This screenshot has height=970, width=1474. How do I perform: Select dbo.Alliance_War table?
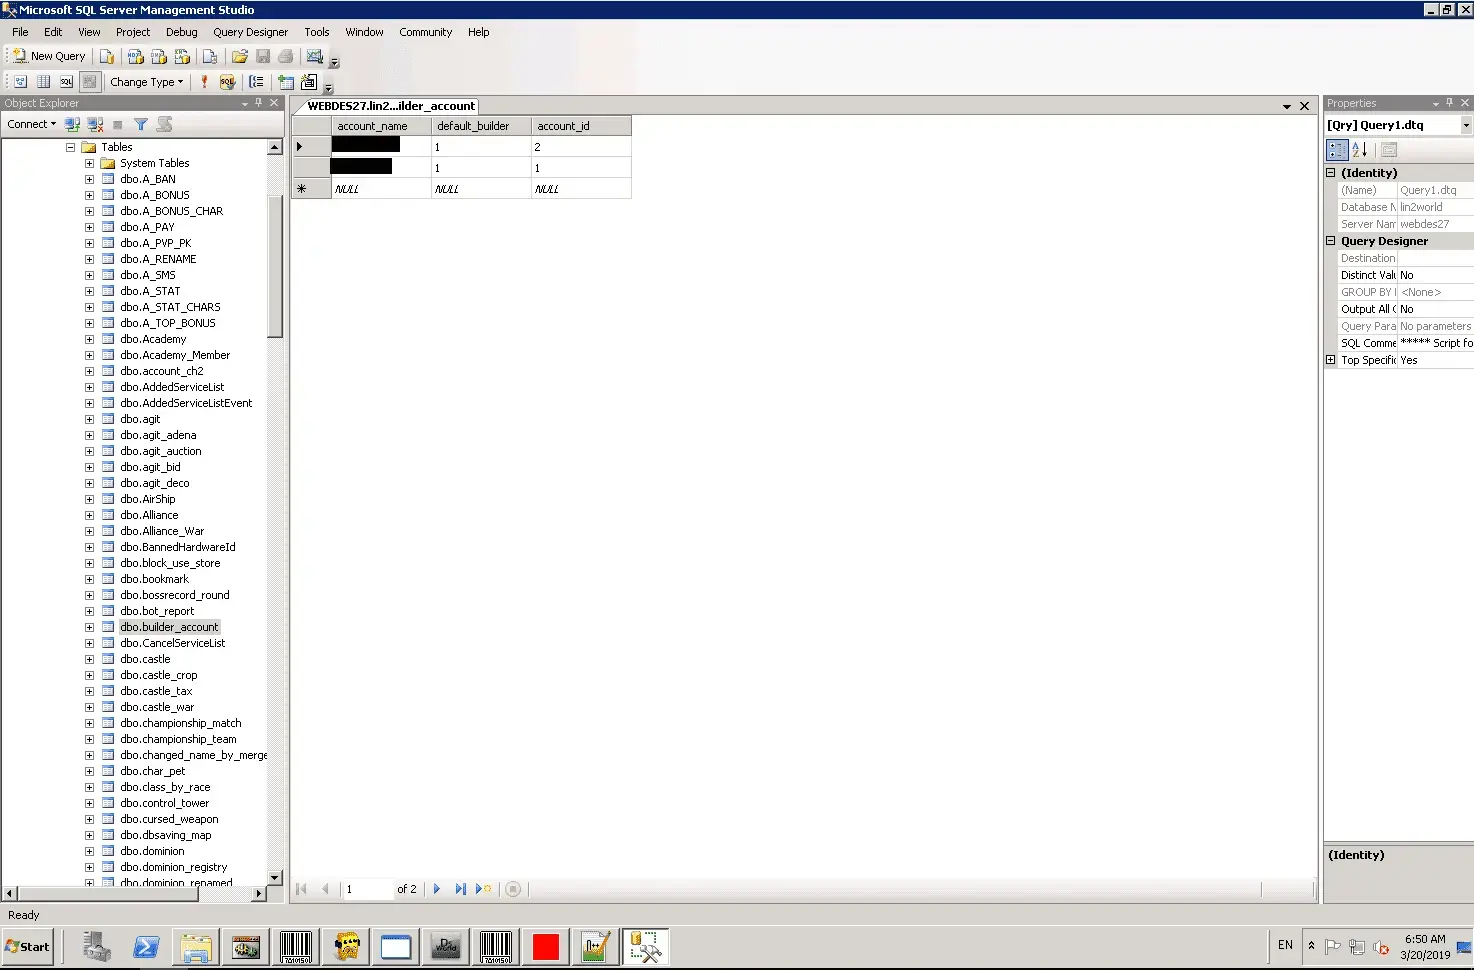point(162,531)
